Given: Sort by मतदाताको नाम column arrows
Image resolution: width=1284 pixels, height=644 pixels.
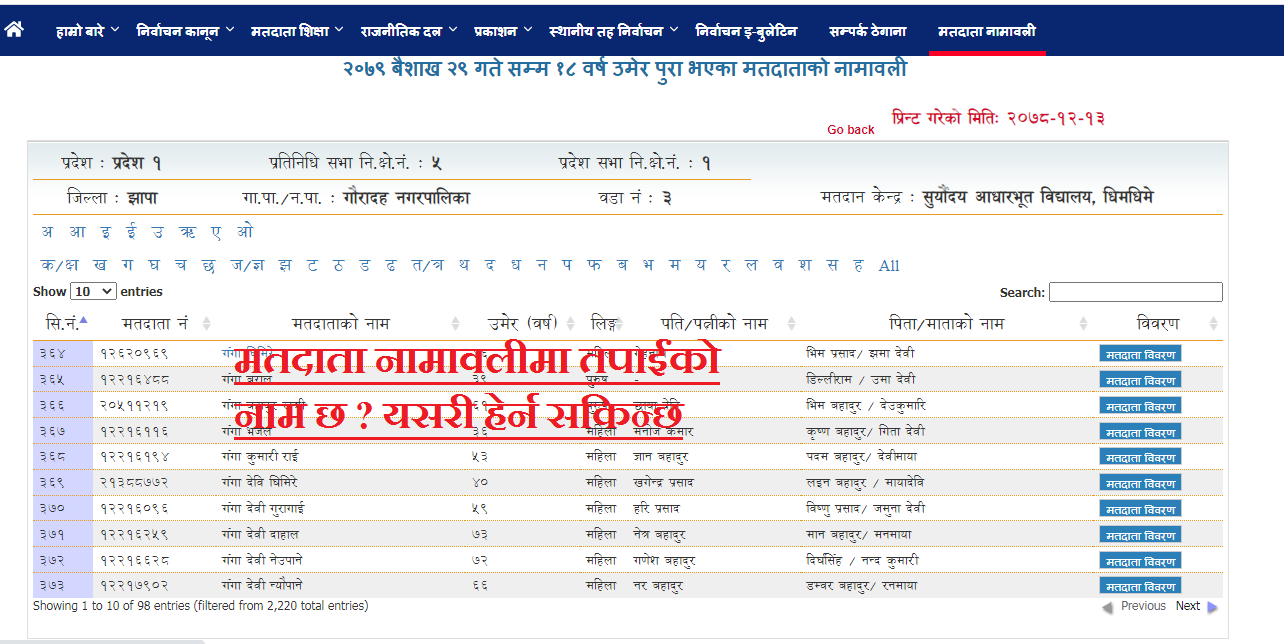Looking at the screenshot, I should [x=455, y=324].
